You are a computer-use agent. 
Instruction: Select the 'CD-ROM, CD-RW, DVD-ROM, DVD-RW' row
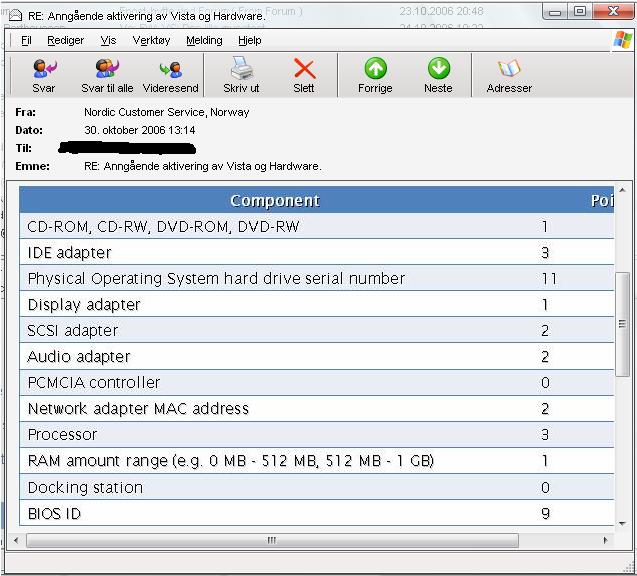(316, 226)
